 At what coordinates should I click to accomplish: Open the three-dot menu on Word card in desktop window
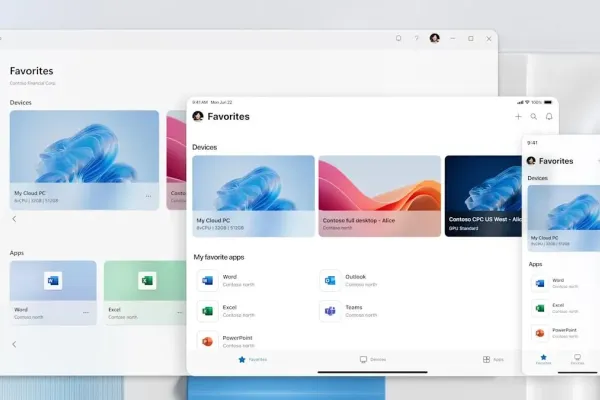[86, 312]
